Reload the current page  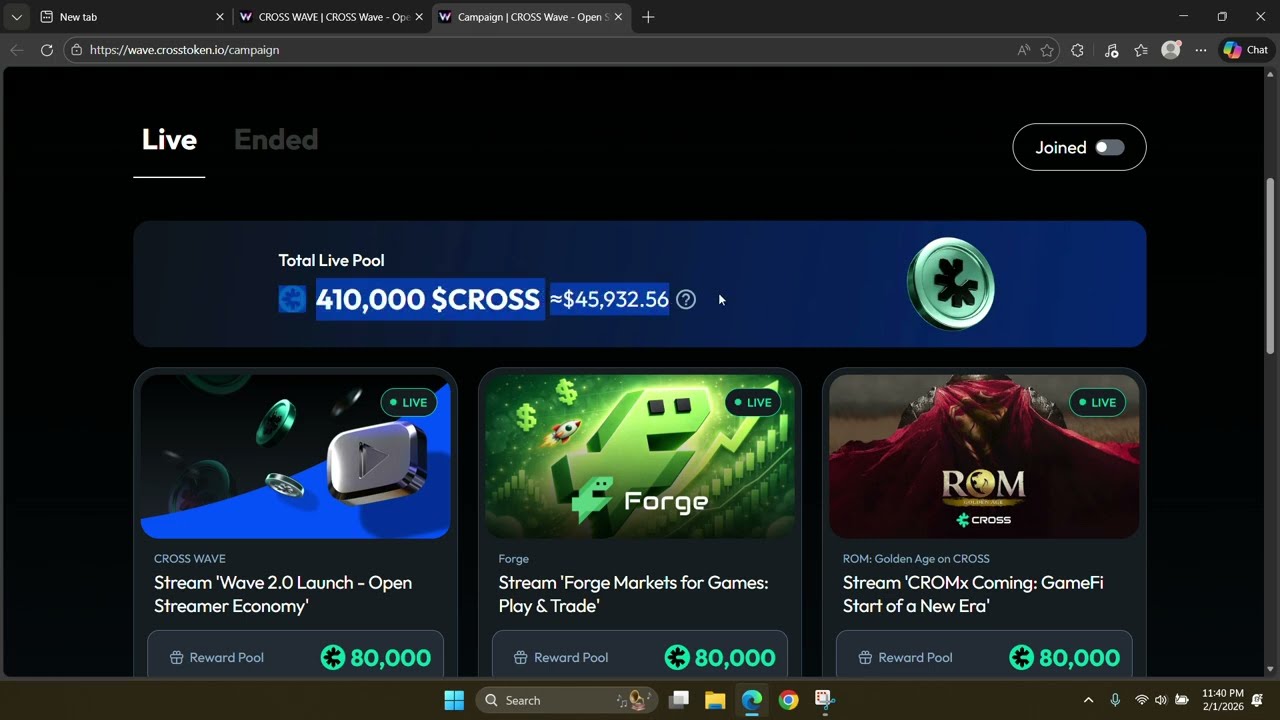pos(46,50)
